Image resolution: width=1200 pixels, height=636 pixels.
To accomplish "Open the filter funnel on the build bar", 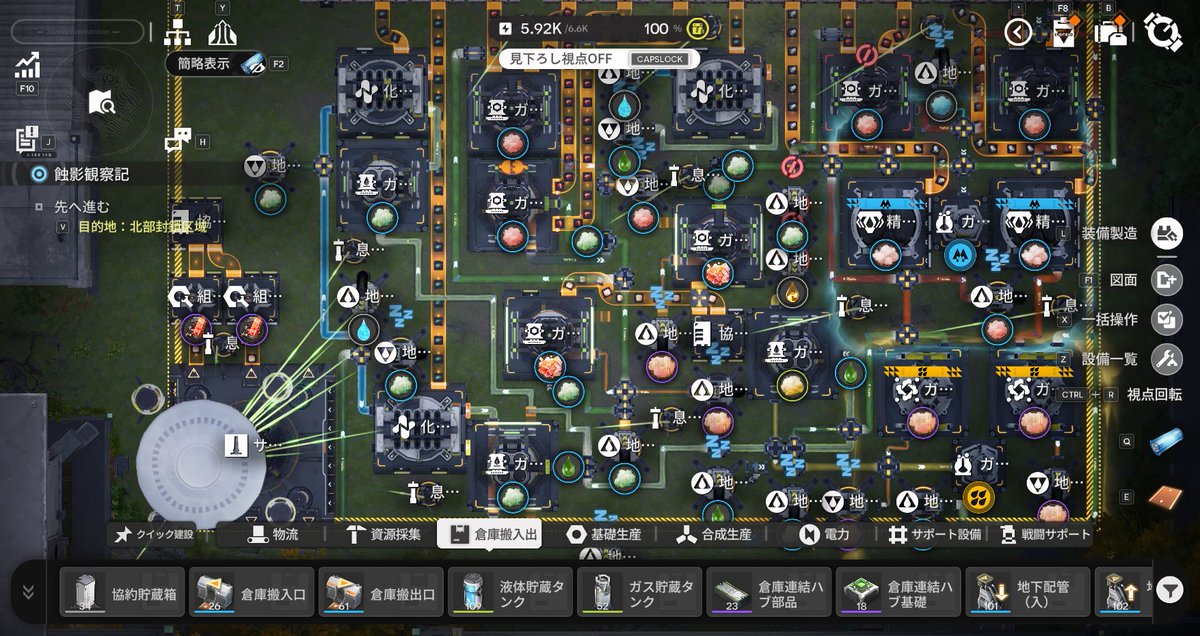I will [x=1169, y=591].
